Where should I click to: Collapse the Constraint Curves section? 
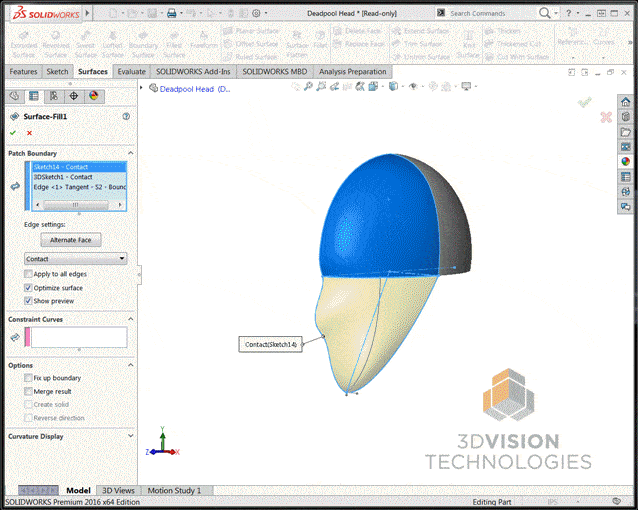(x=131, y=319)
